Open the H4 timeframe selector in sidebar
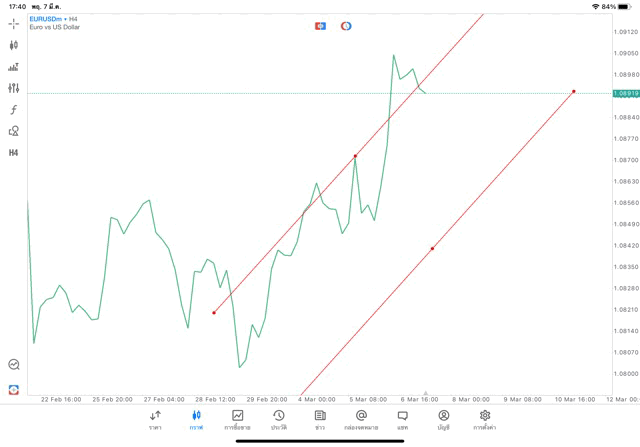 pyautogui.click(x=13, y=153)
